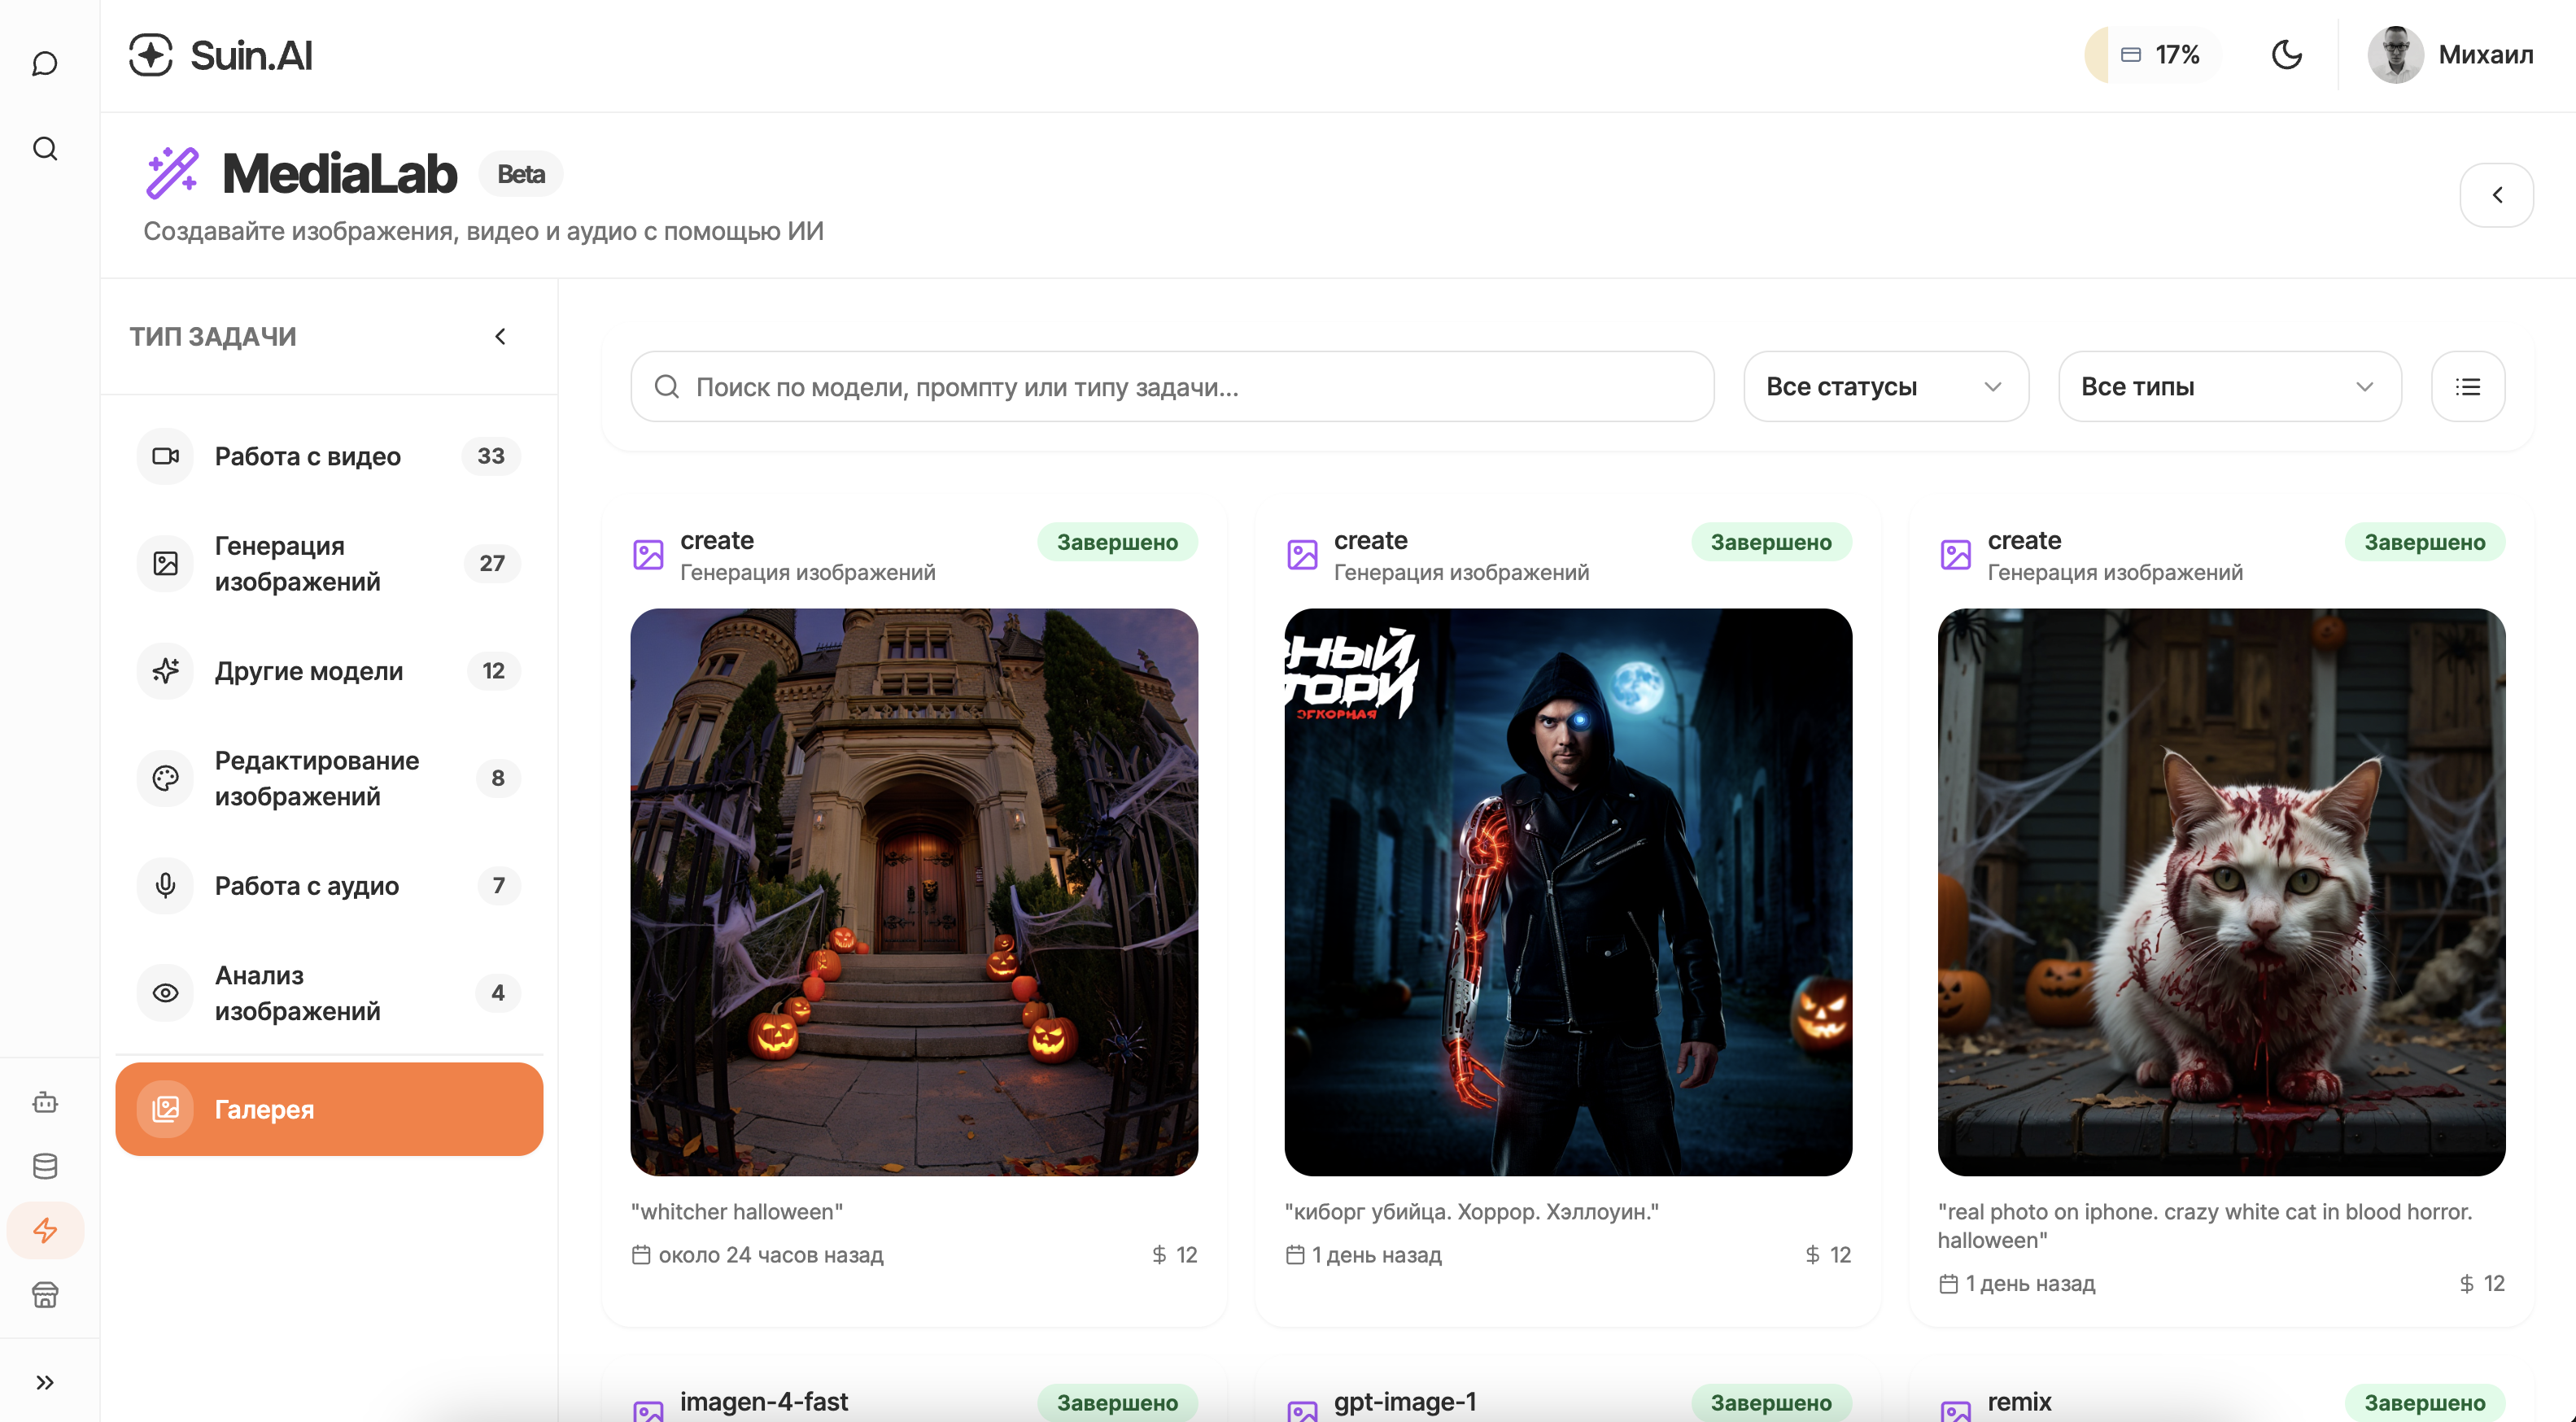Open the robot bots icon
The width and height of the screenshot is (2576, 1422).
click(45, 1102)
